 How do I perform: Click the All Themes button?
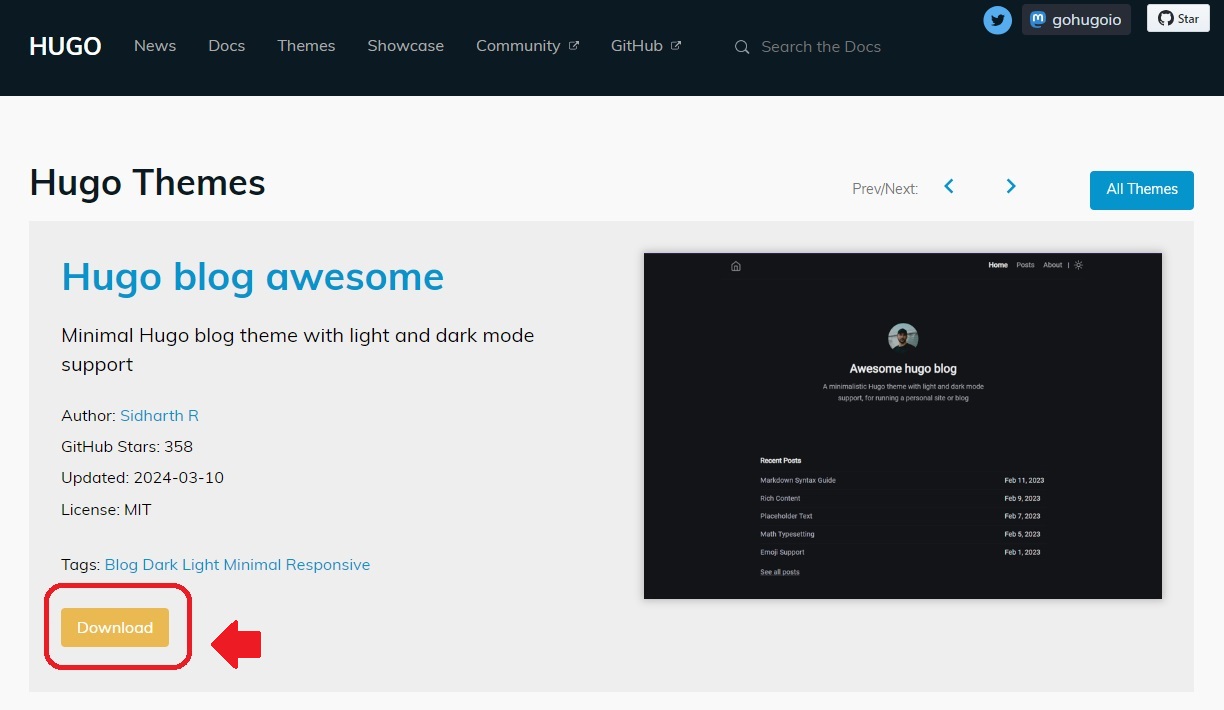[x=1142, y=190]
